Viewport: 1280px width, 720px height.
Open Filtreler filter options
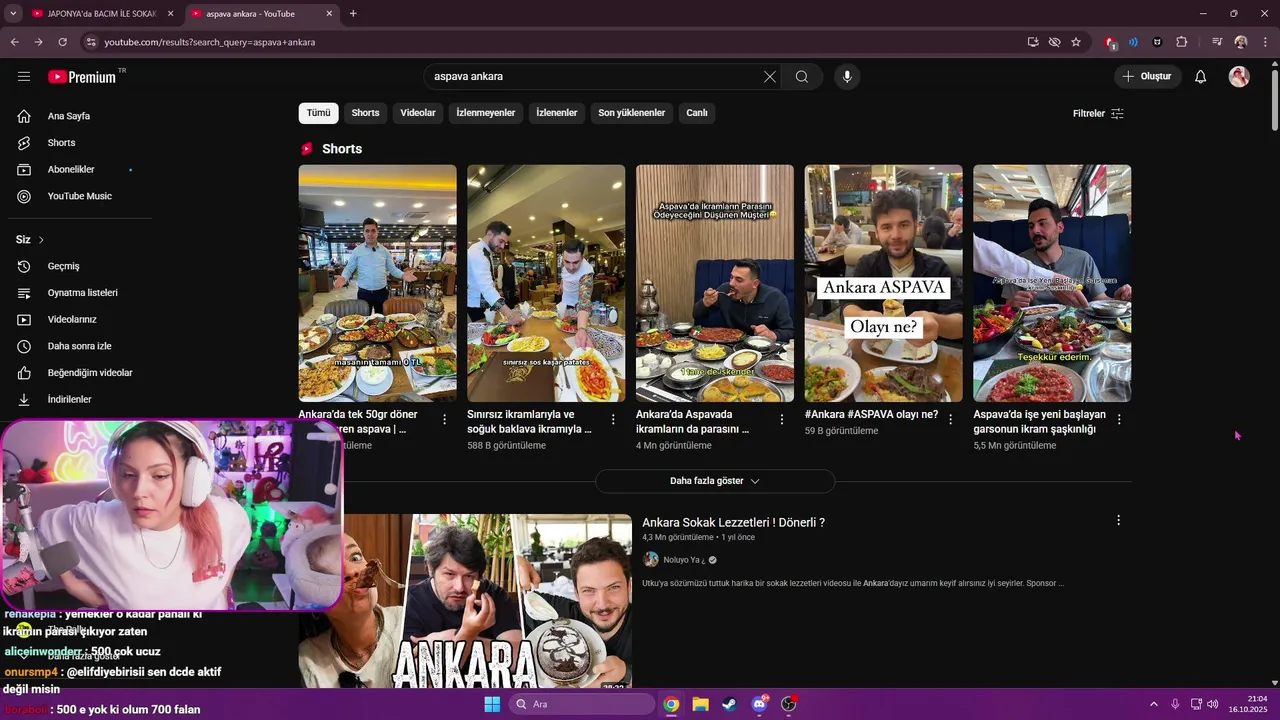[x=1098, y=114]
